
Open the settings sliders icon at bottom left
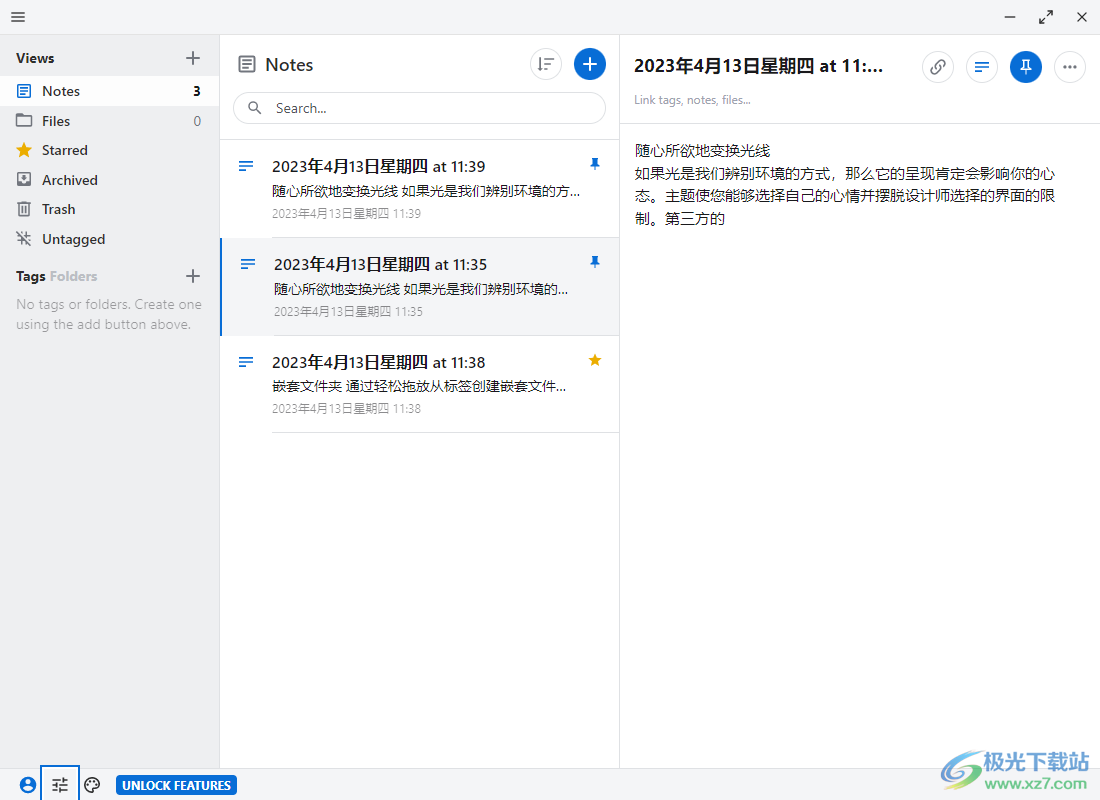(x=59, y=783)
